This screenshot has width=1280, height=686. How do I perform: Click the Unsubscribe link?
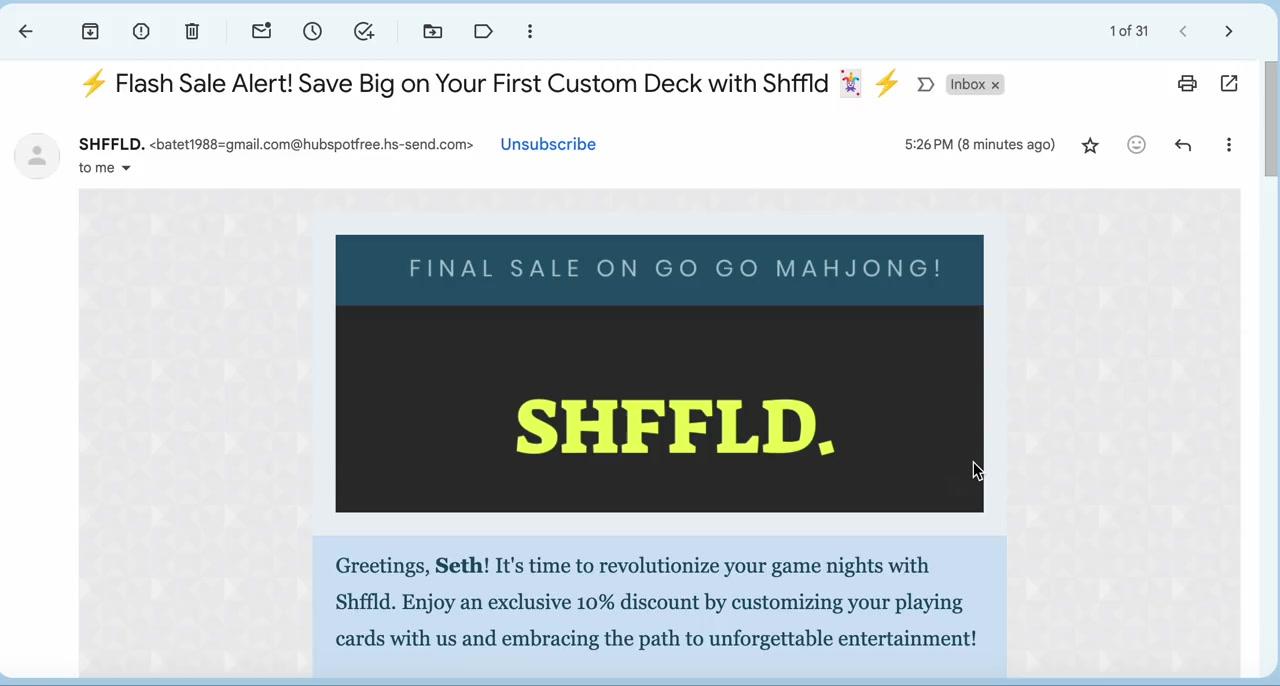pyautogui.click(x=548, y=144)
